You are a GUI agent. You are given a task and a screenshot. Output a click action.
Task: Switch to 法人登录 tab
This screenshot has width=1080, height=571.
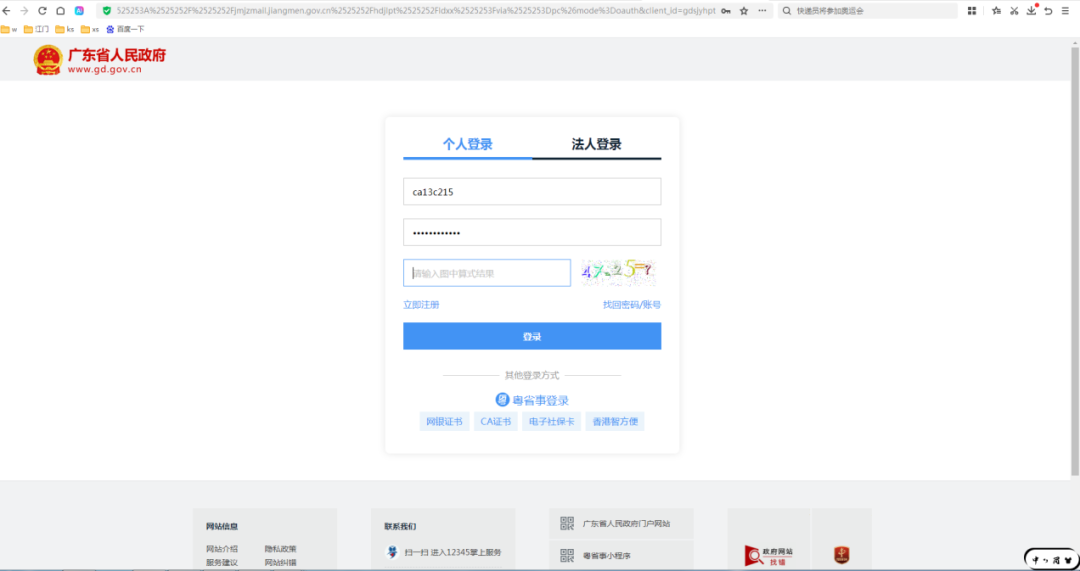[x=596, y=144]
